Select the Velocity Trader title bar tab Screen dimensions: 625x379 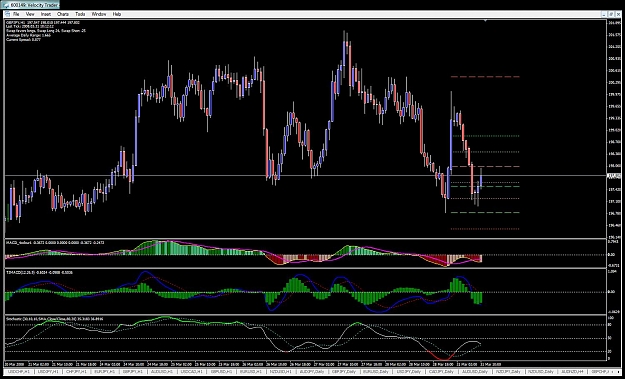pos(30,5)
